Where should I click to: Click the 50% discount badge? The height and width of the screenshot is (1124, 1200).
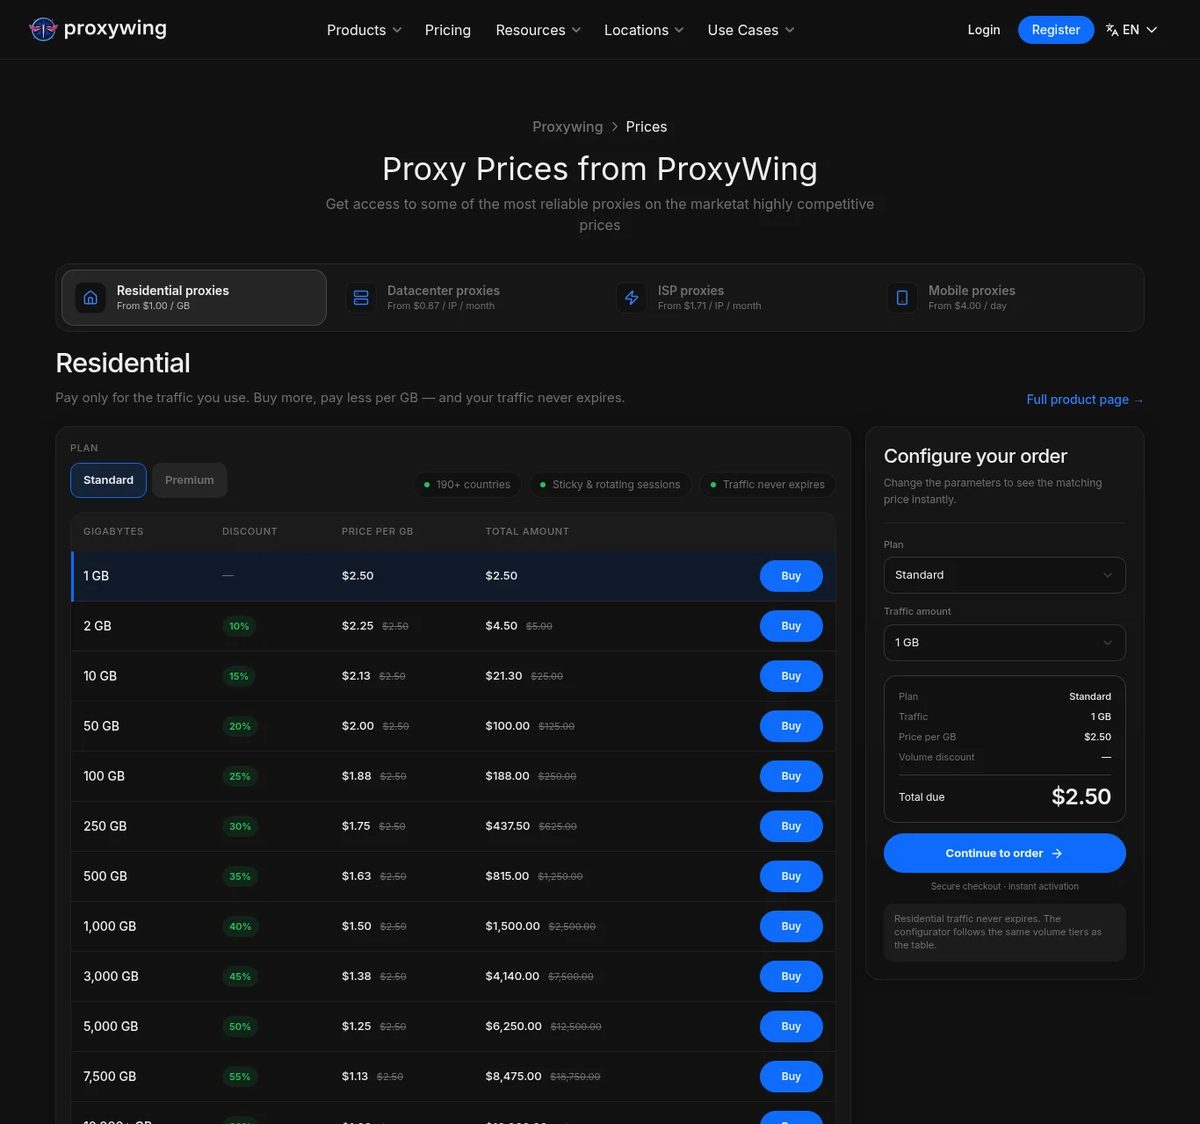click(x=240, y=1026)
